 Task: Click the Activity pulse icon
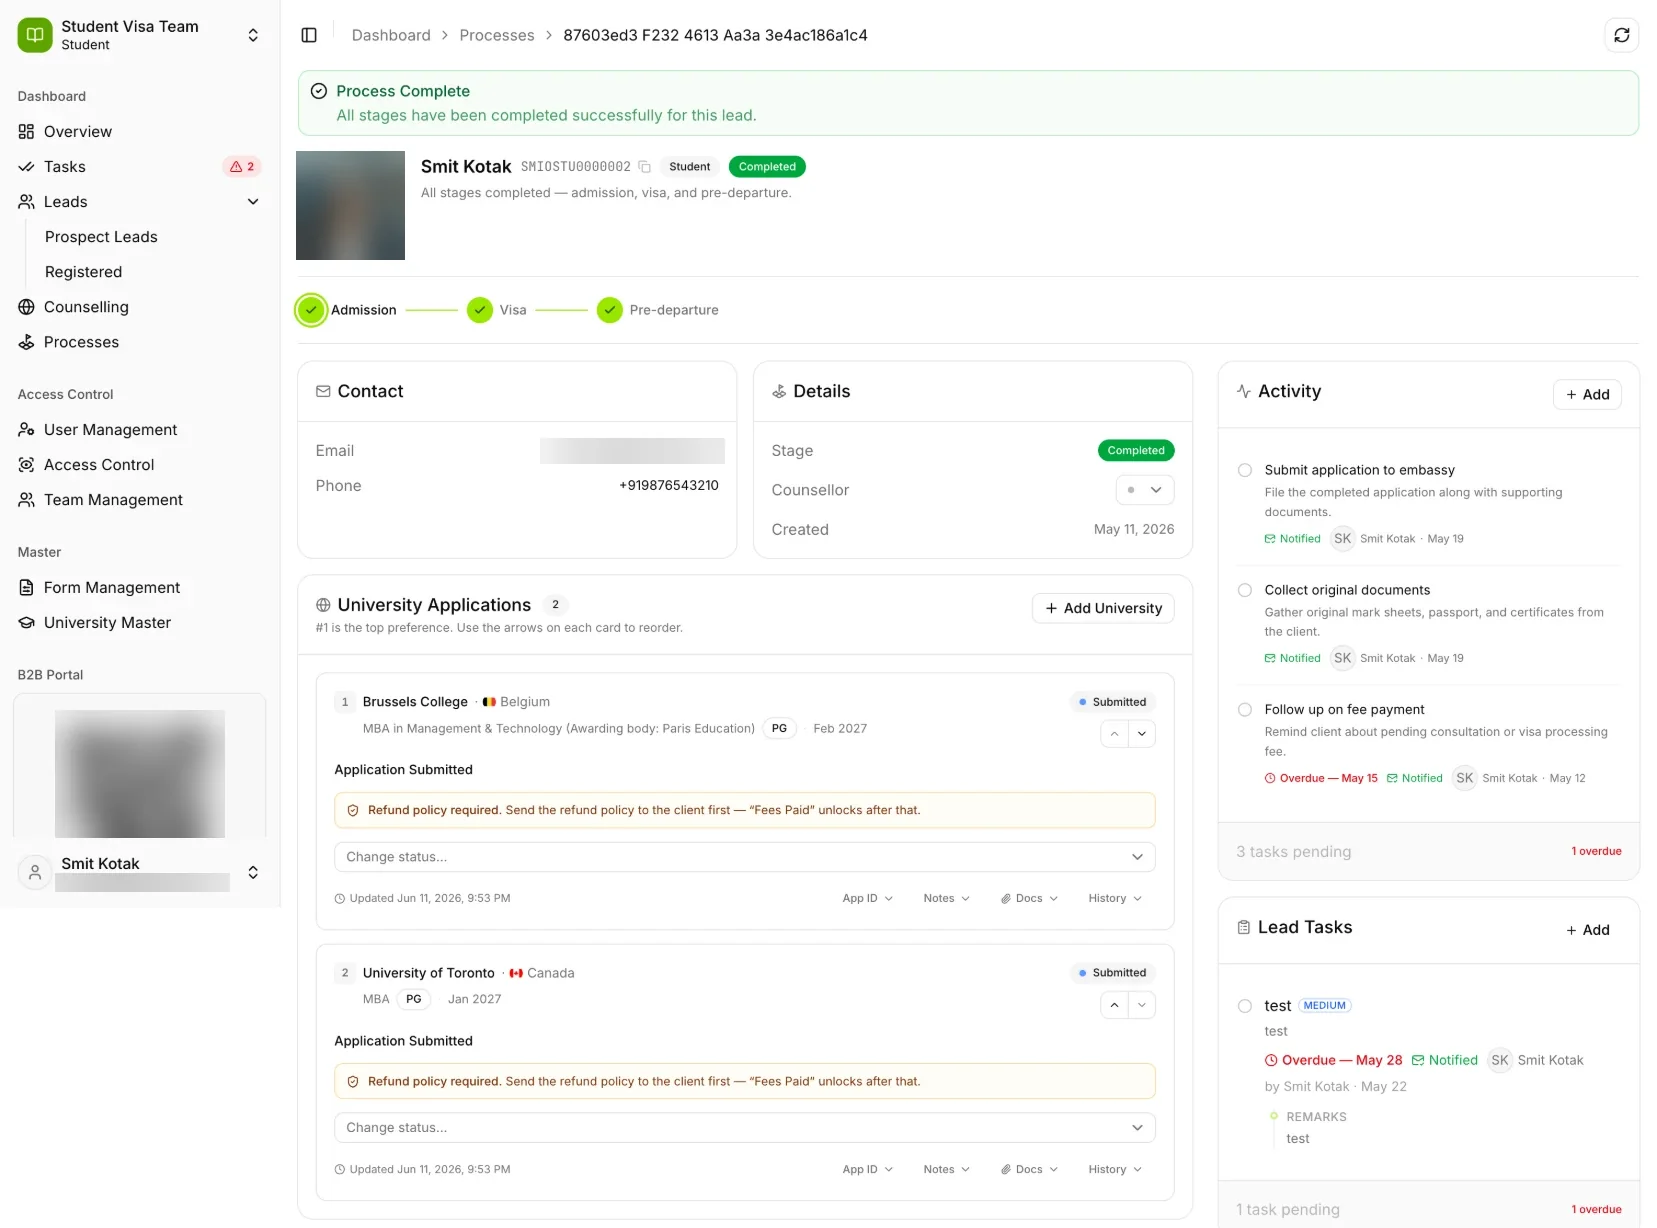click(1243, 391)
